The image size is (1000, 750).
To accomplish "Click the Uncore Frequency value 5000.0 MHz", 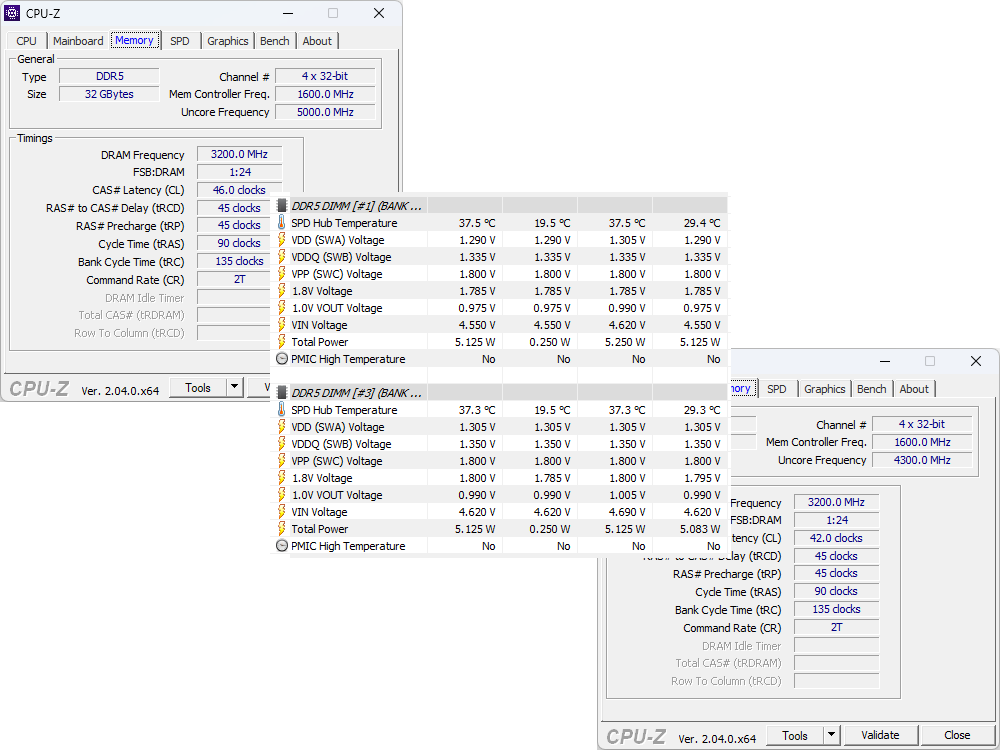I will (325, 112).
